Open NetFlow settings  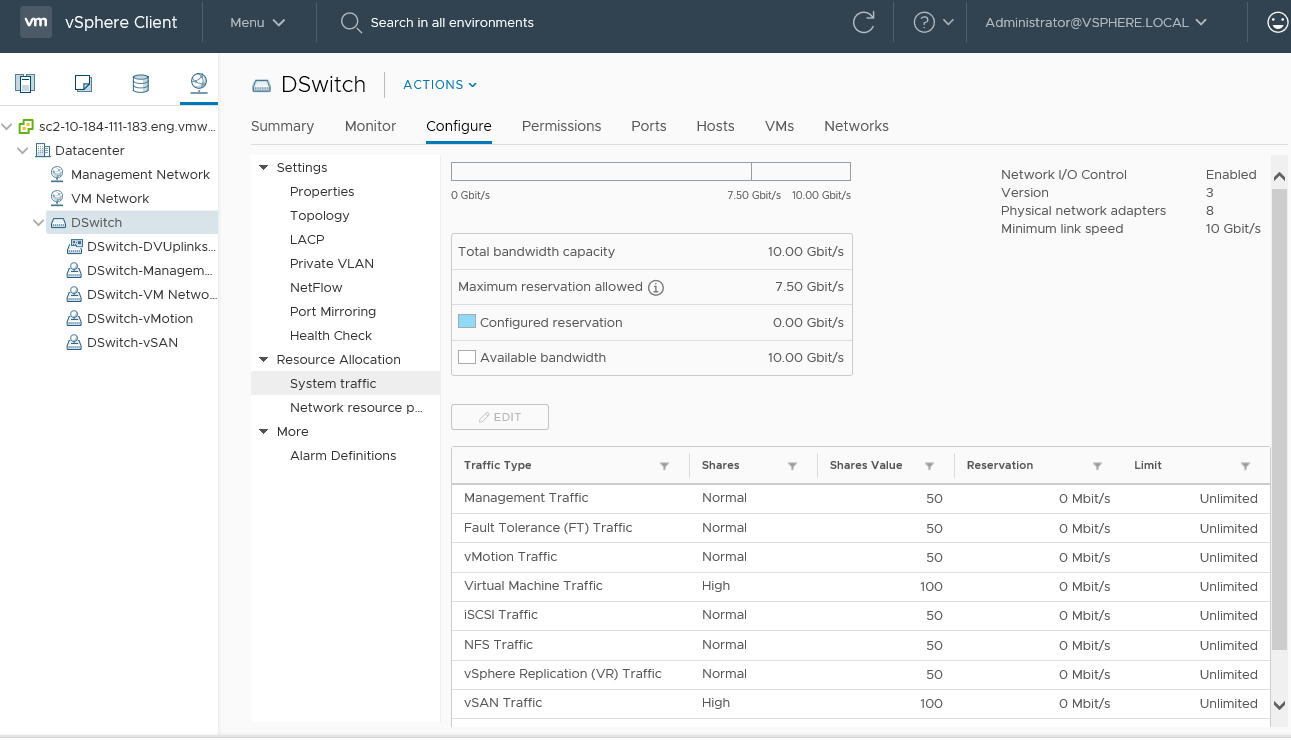[316, 288]
